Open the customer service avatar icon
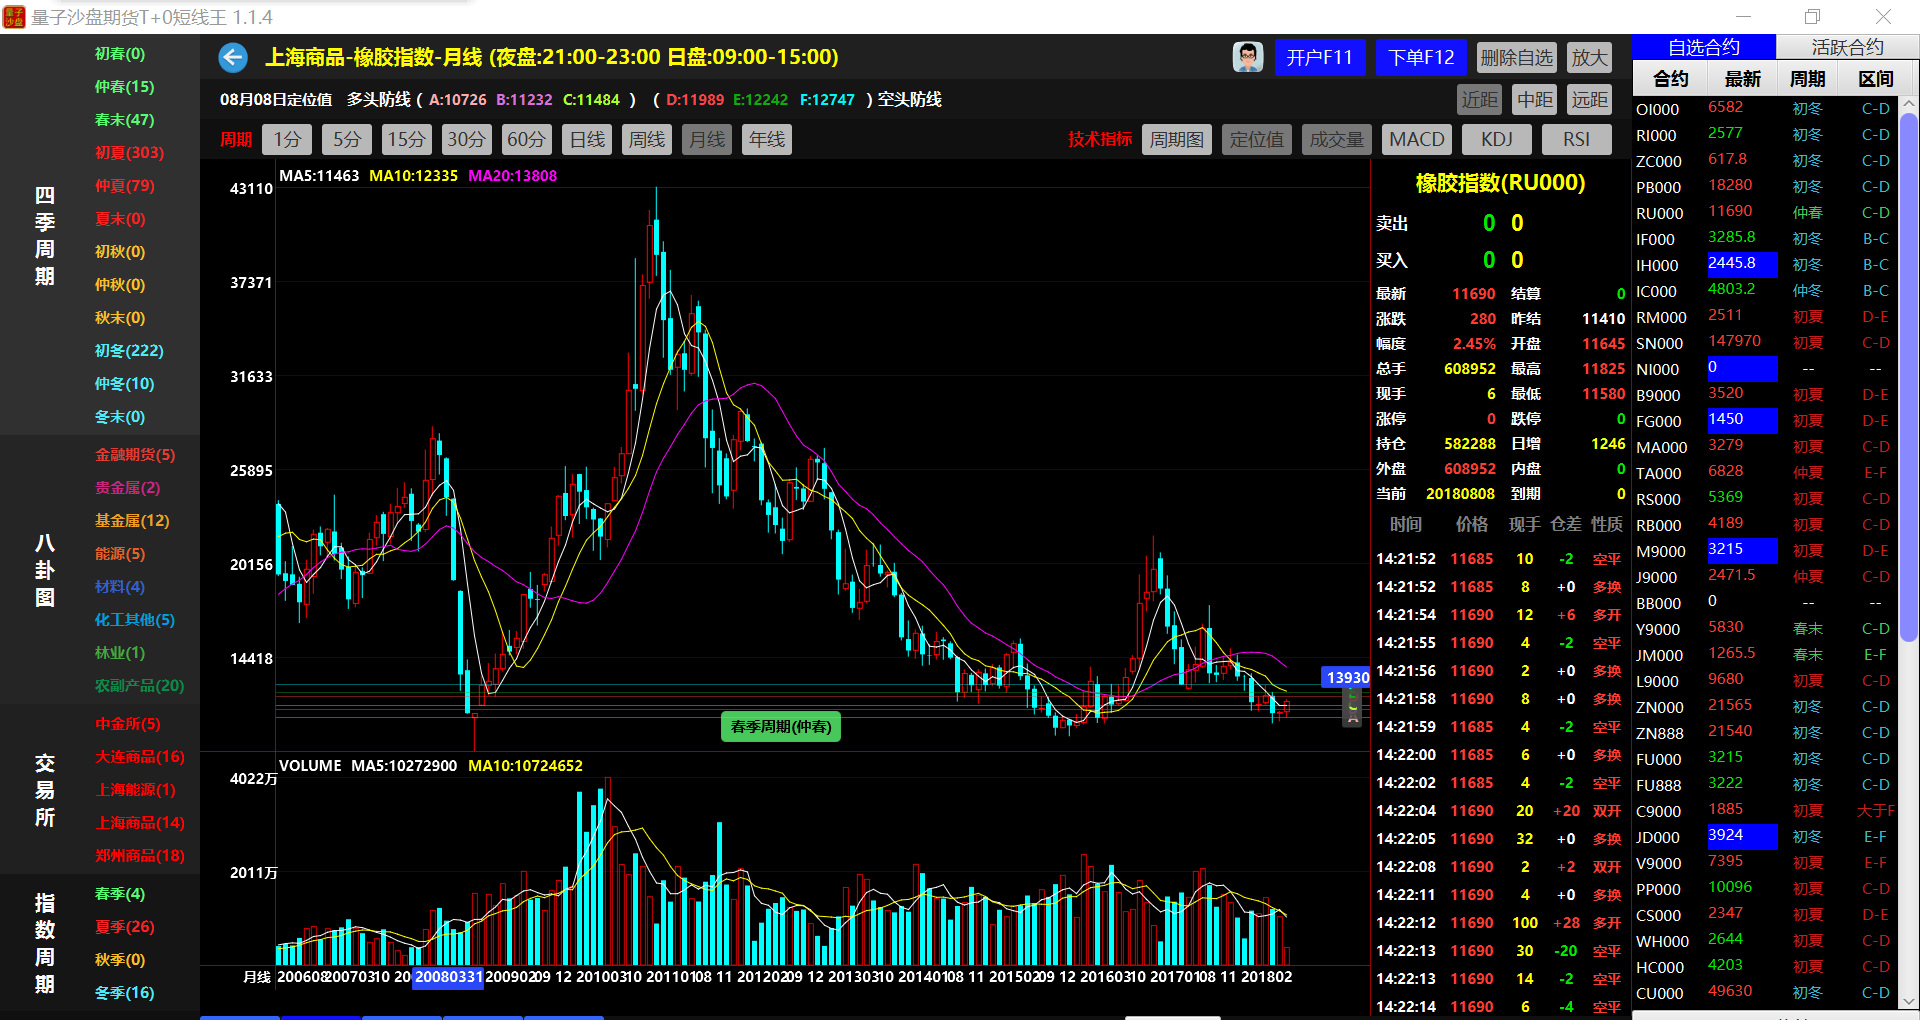This screenshot has width=1920, height=1020. (1248, 57)
